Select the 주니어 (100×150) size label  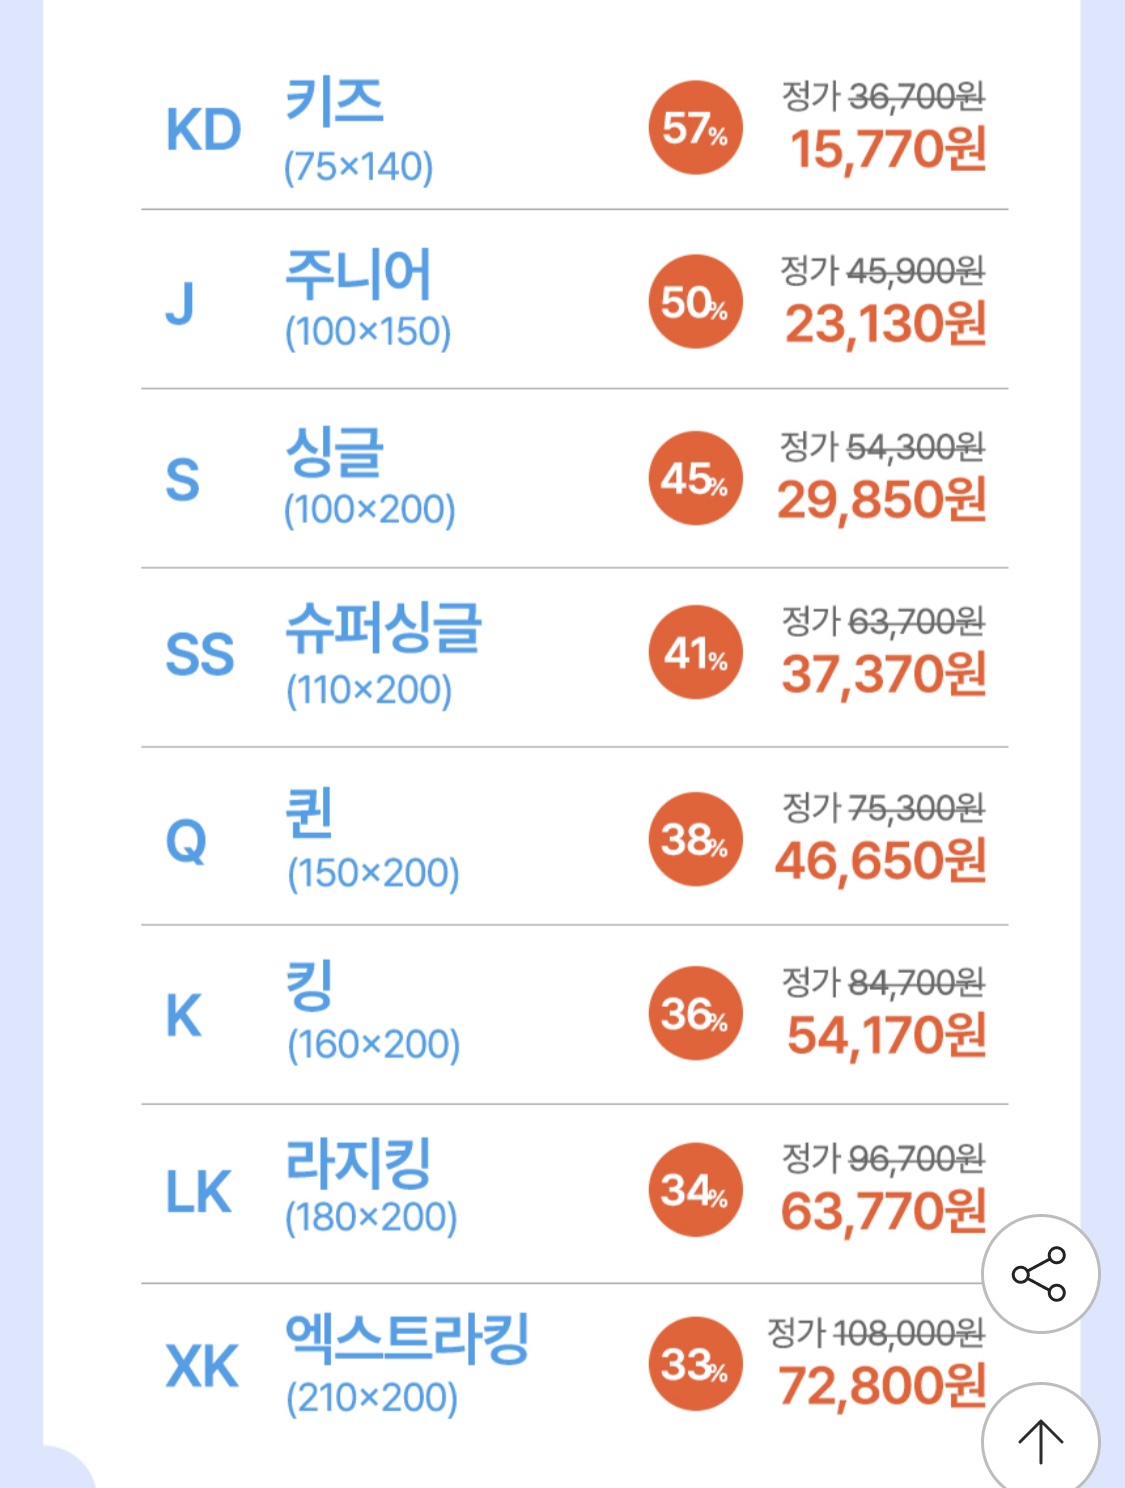click(x=368, y=300)
